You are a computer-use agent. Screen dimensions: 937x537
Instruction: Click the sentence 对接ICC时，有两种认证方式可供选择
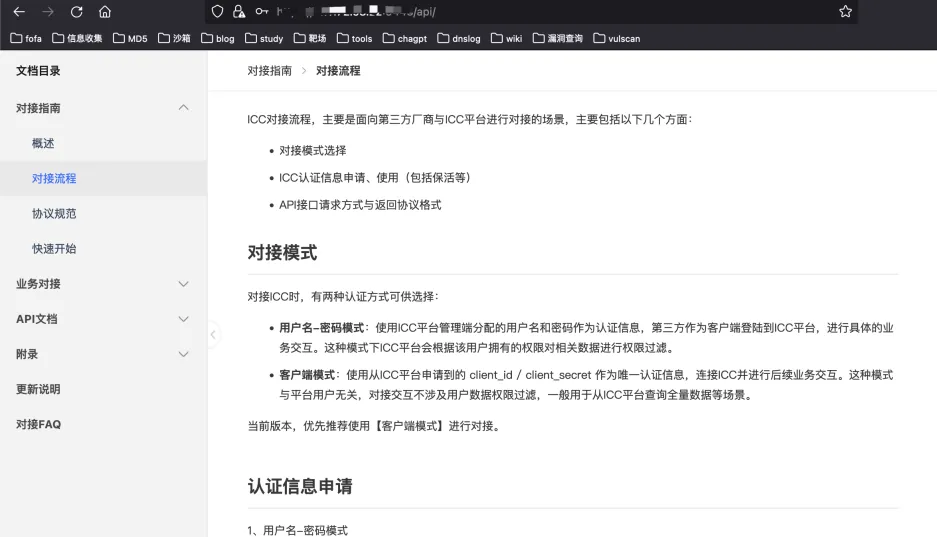click(344, 297)
